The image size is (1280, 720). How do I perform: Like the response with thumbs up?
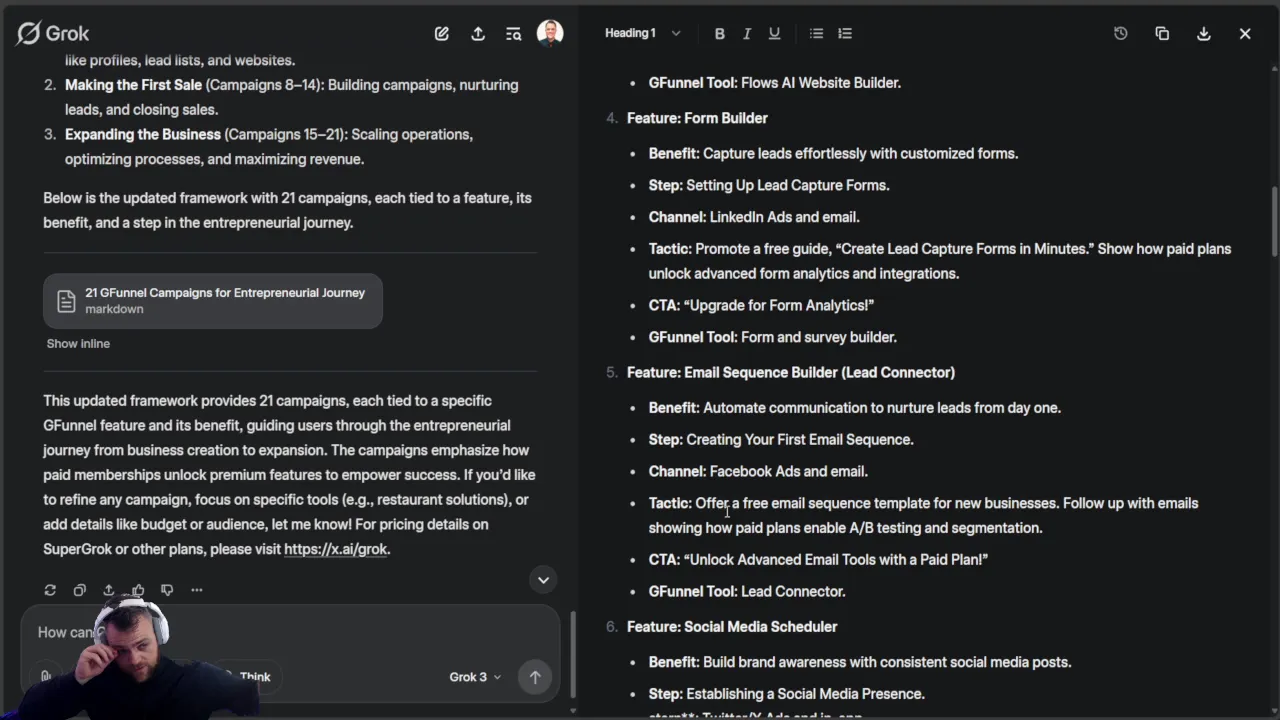pyautogui.click(x=138, y=590)
